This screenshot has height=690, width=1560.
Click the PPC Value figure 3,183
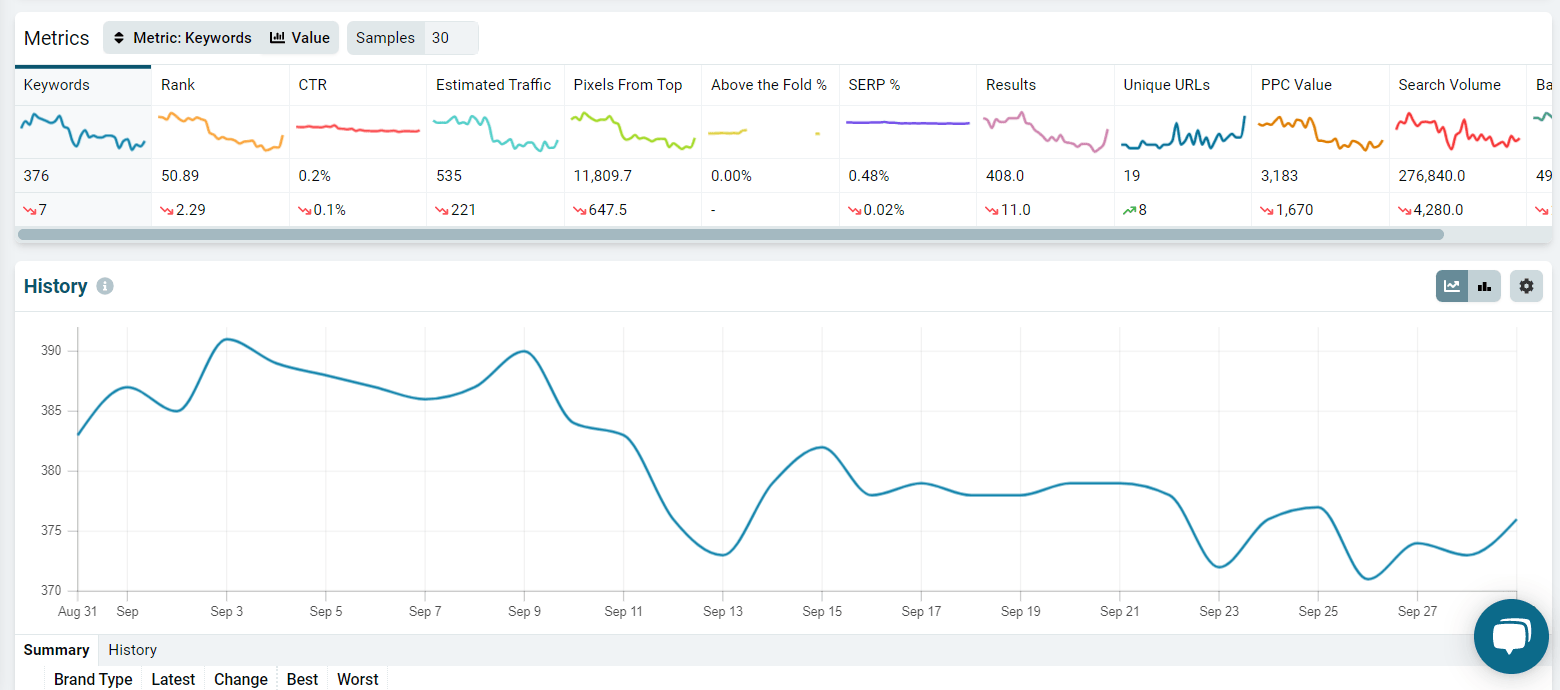coord(1280,176)
